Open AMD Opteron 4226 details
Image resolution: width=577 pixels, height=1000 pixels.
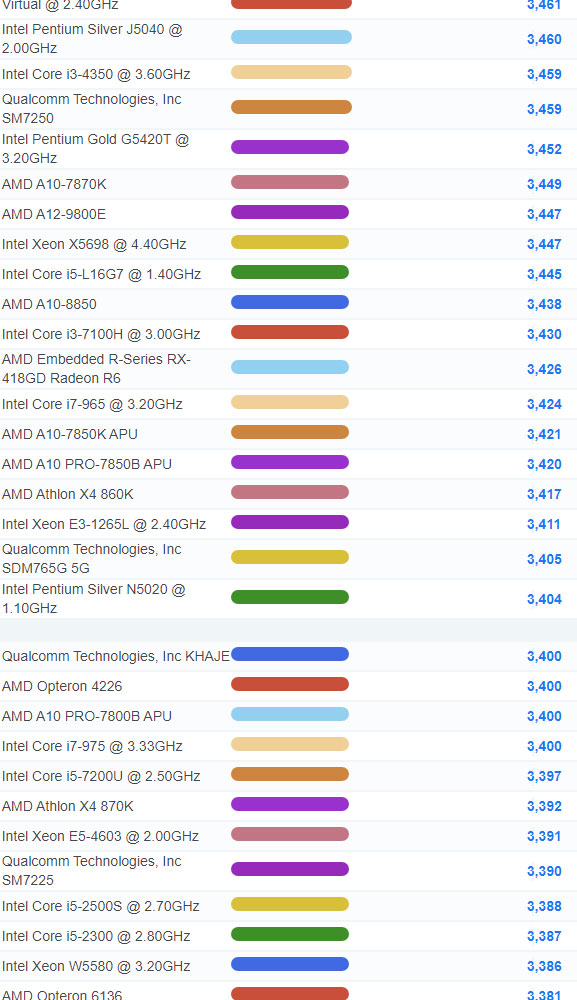click(x=62, y=686)
